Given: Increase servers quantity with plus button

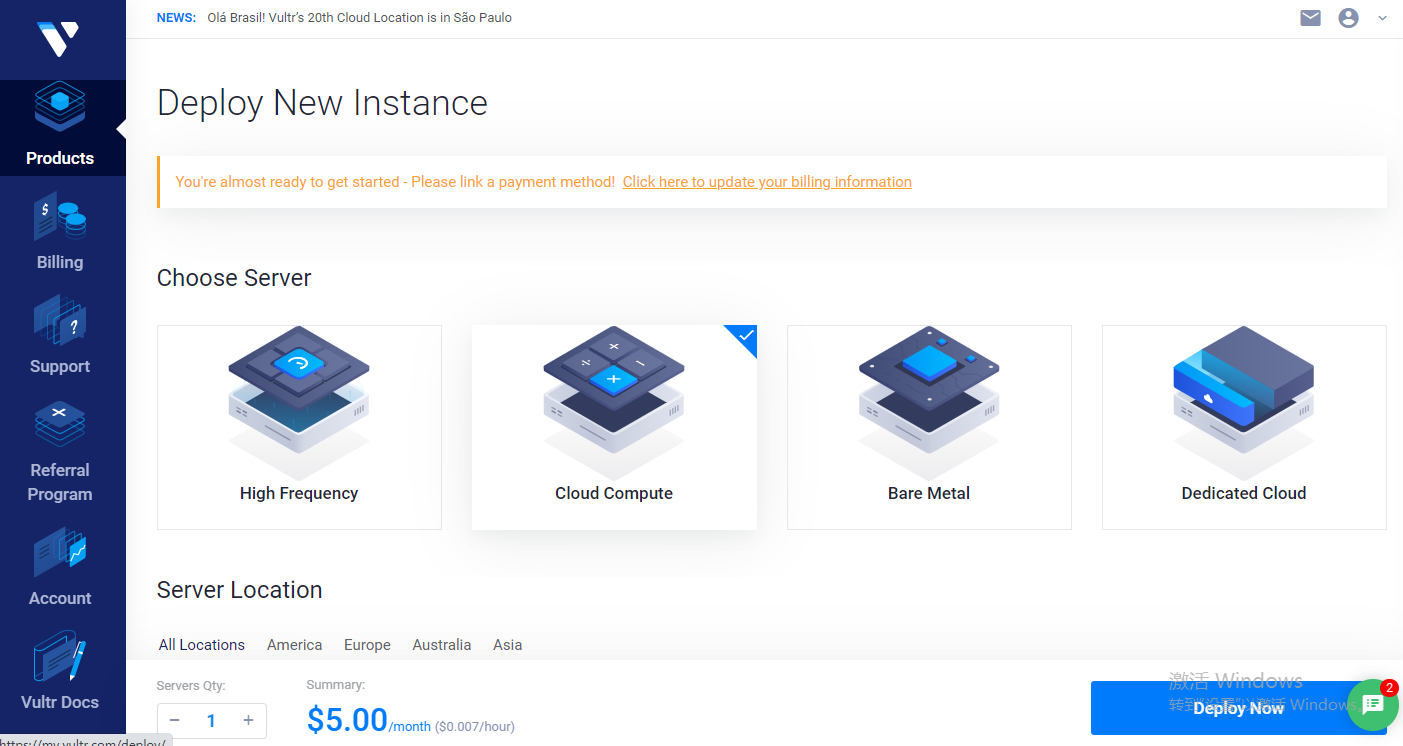Looking at the screenshot, I should click(249, 721).
